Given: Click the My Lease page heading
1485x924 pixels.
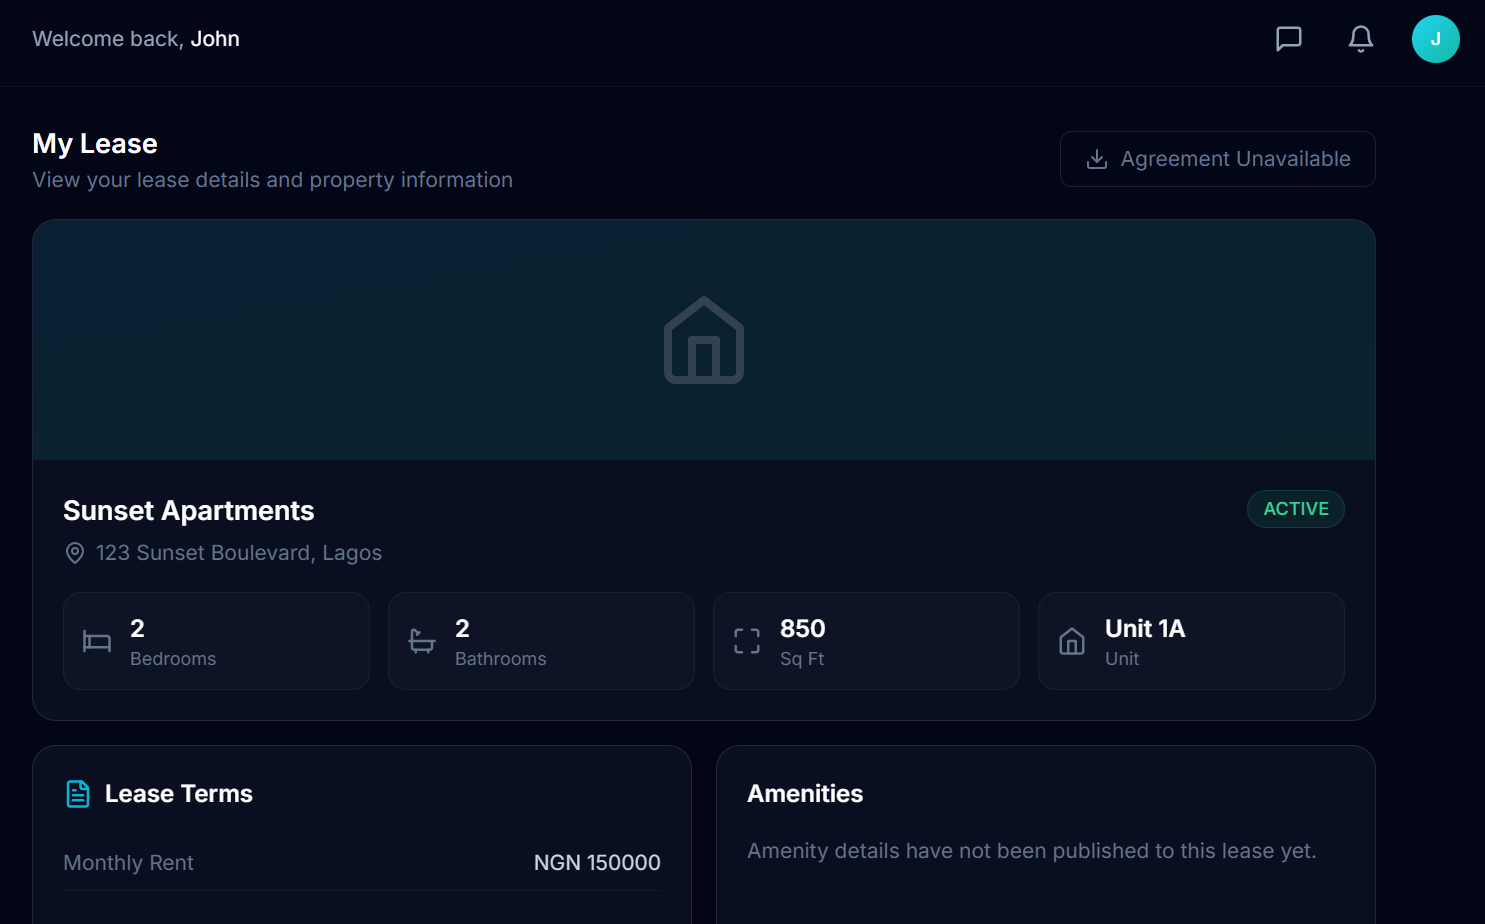Looking at the screenshot, I should (x=95, y=144).
